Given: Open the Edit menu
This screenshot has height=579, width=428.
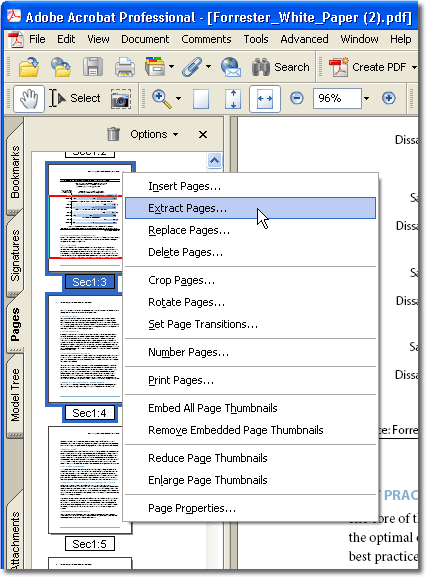Looking at the screenshot, I should click(x=66, y=39).
